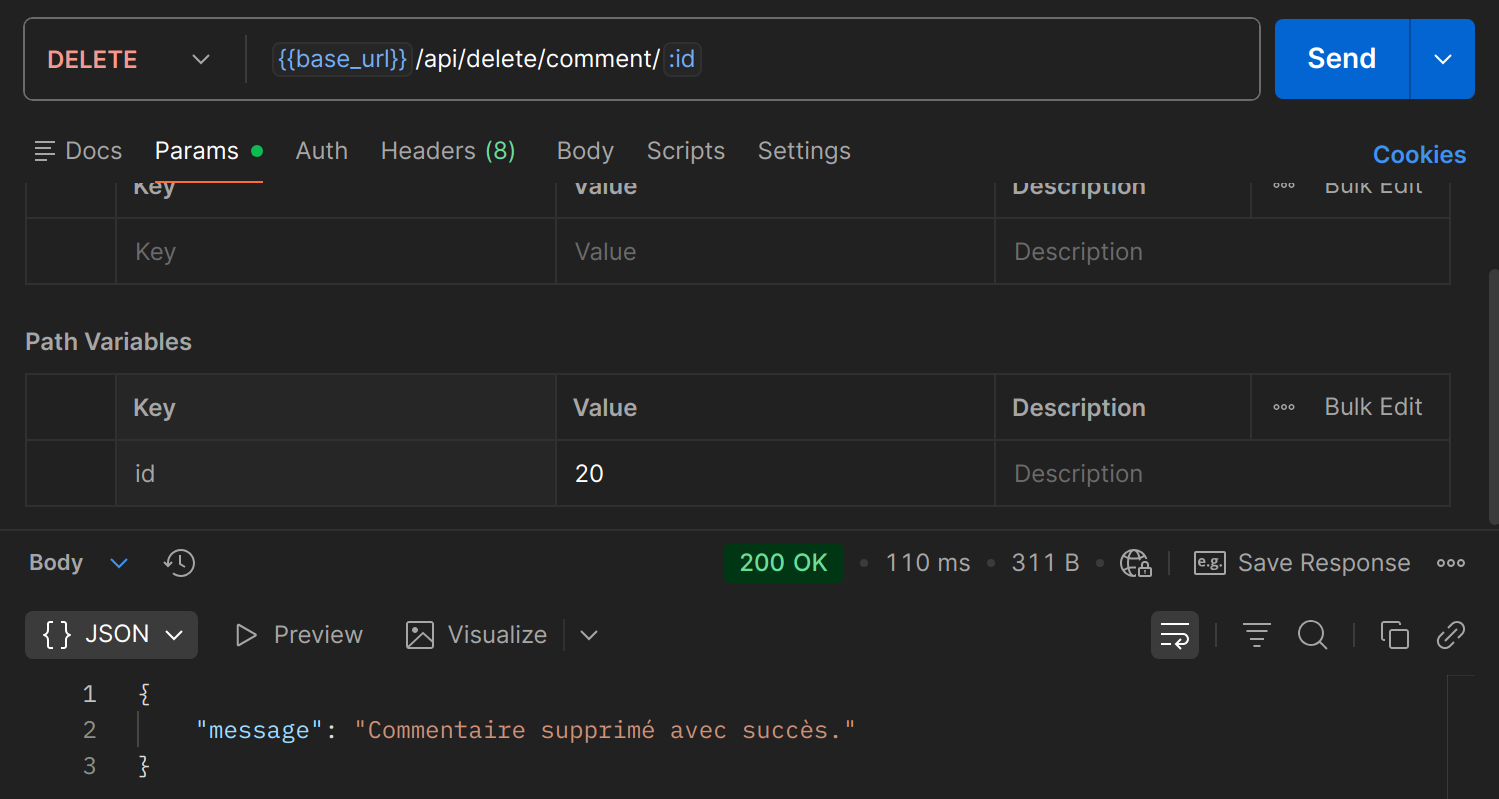Image resolution: width=1499 pixels, height=799 pixels.
Task: Click the "Commentaire supprimé avec succès." value
Action: tap(605, 730)
